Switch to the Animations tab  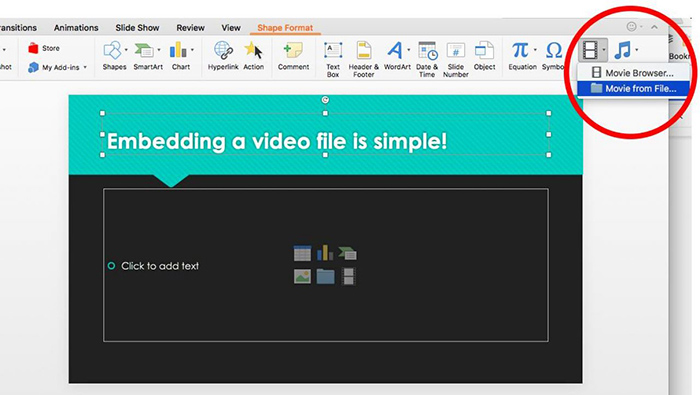coord(76,28)
